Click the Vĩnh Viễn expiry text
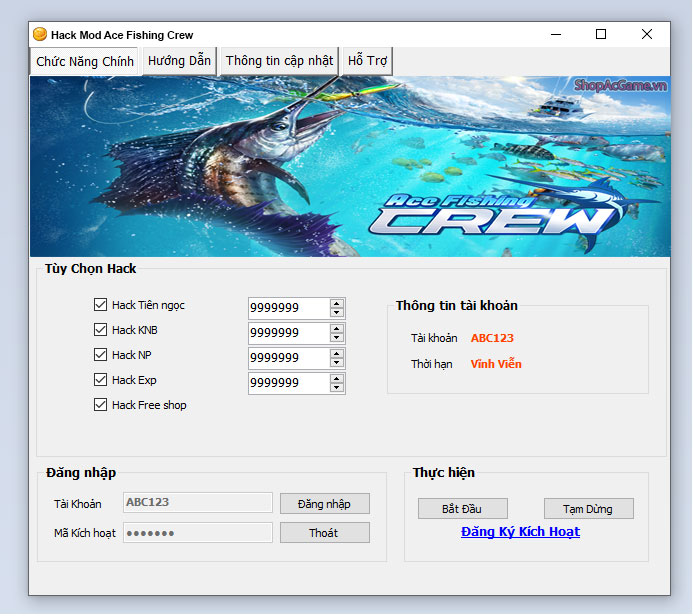The image size is (693, 616). point(496,364)
